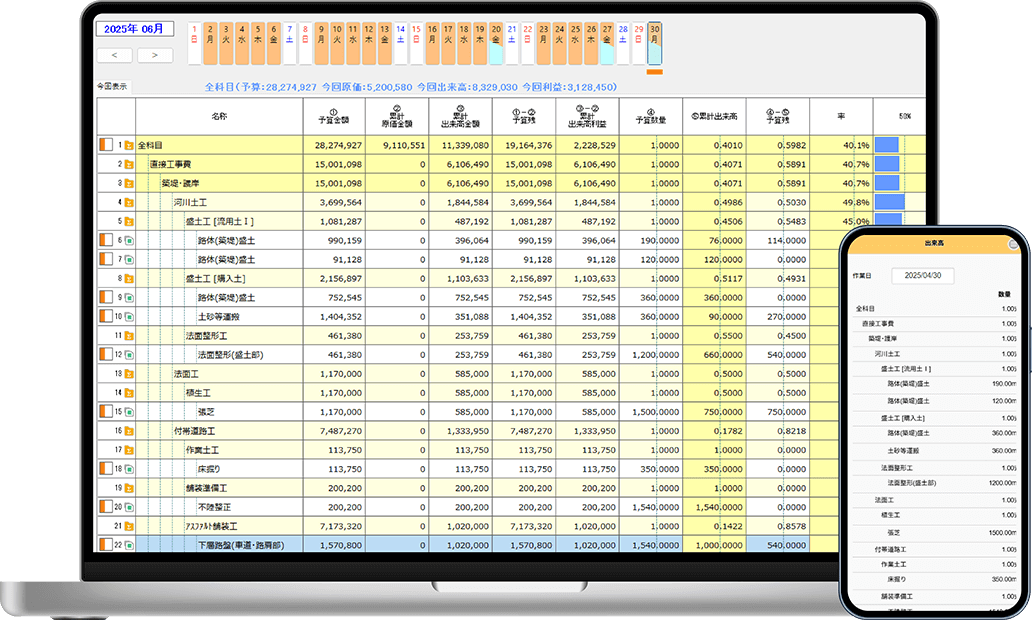Click the blue progress bar in row 1
The width and height of the screenshot is (1032, 620).
pos(886,145)
